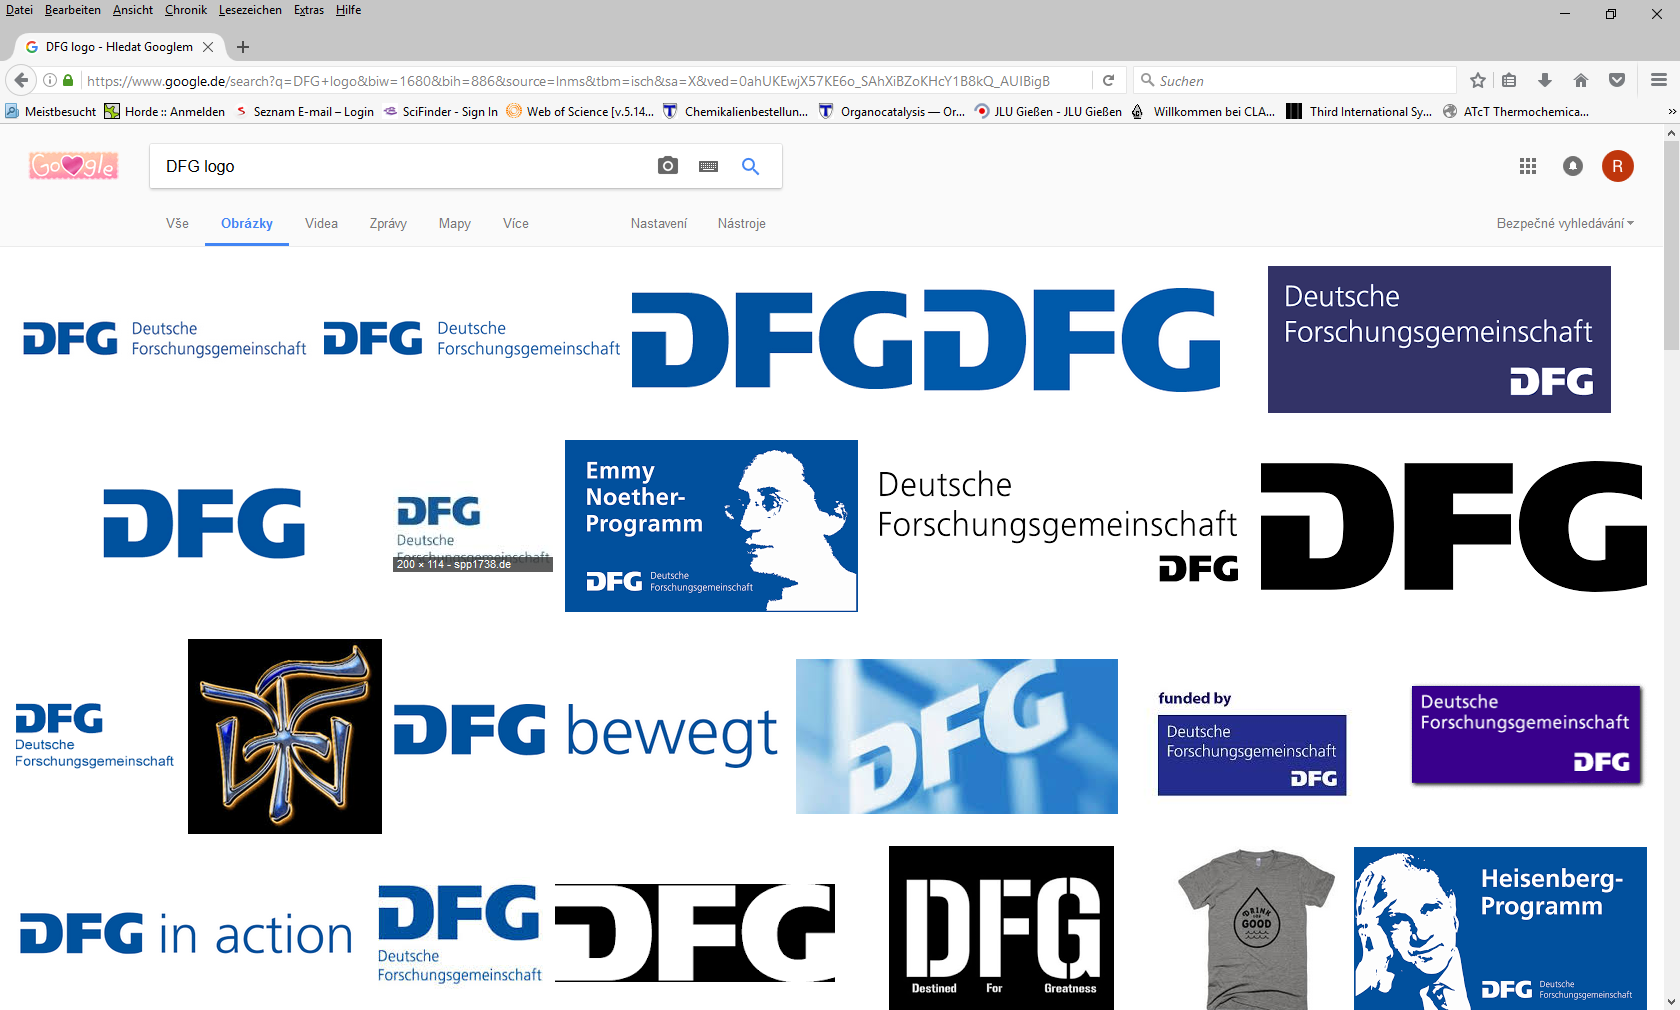Open Meistbesucht bookmark
Screen dimensions: 1680x1010
(51, 112)
